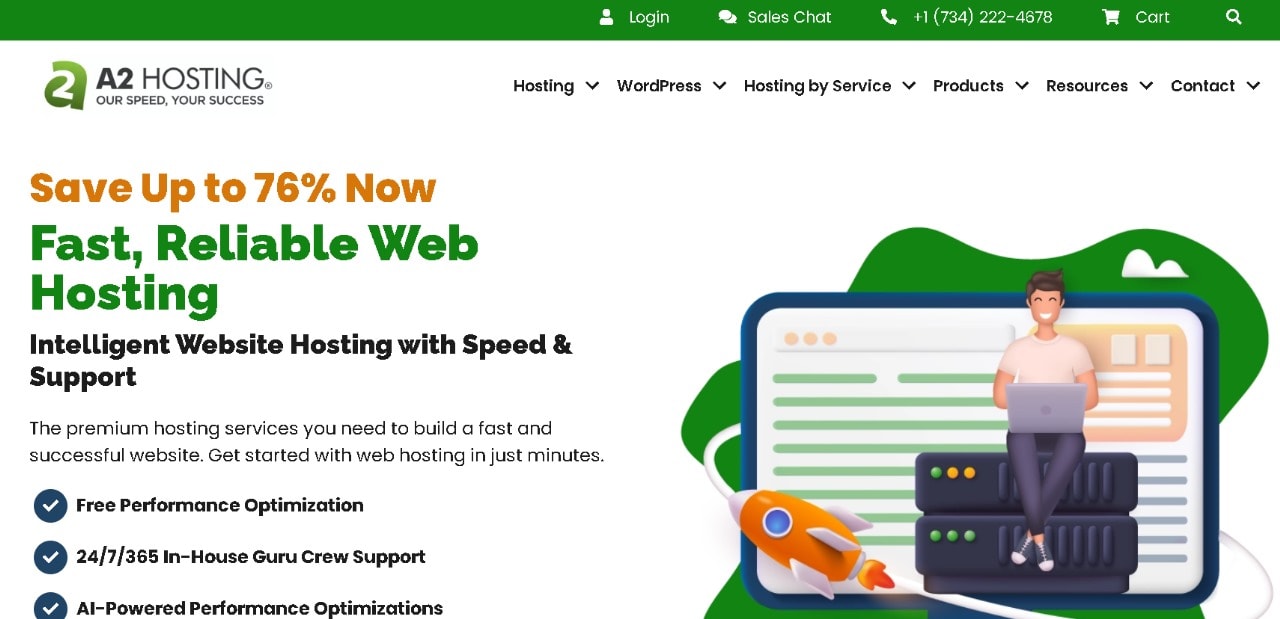Open the Products menu
The image size is (1280, 619).
pos(980,86)
